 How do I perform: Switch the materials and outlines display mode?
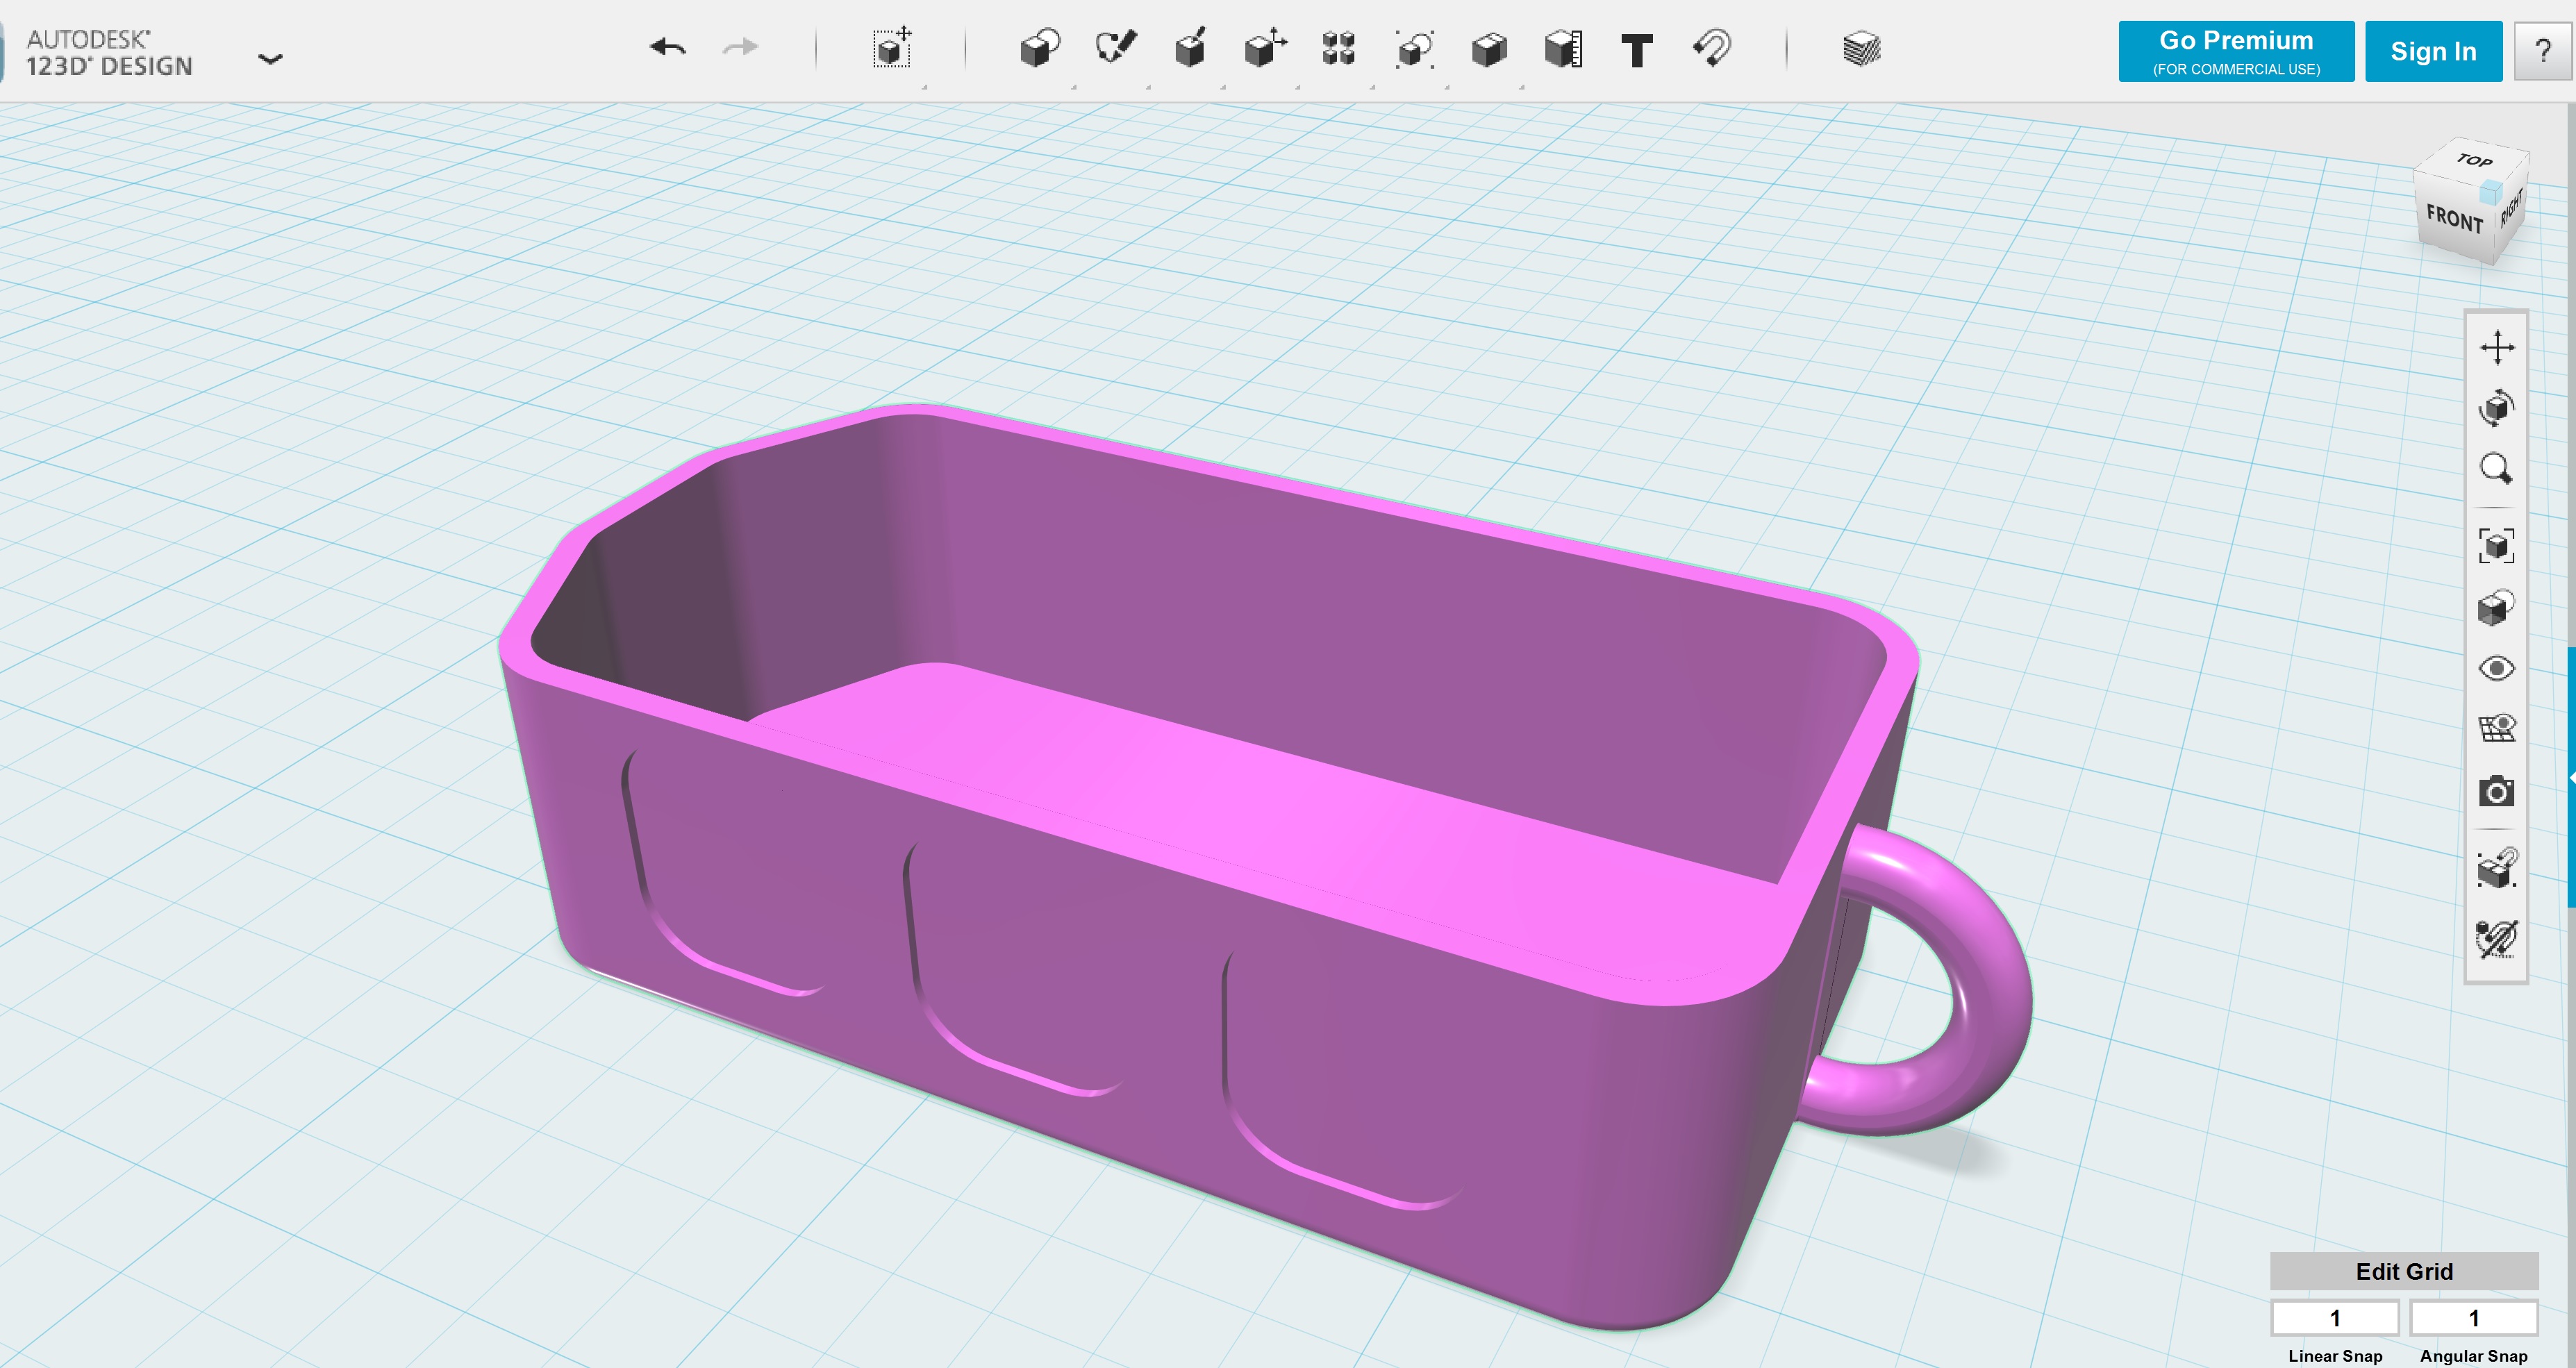(2497, 607)
